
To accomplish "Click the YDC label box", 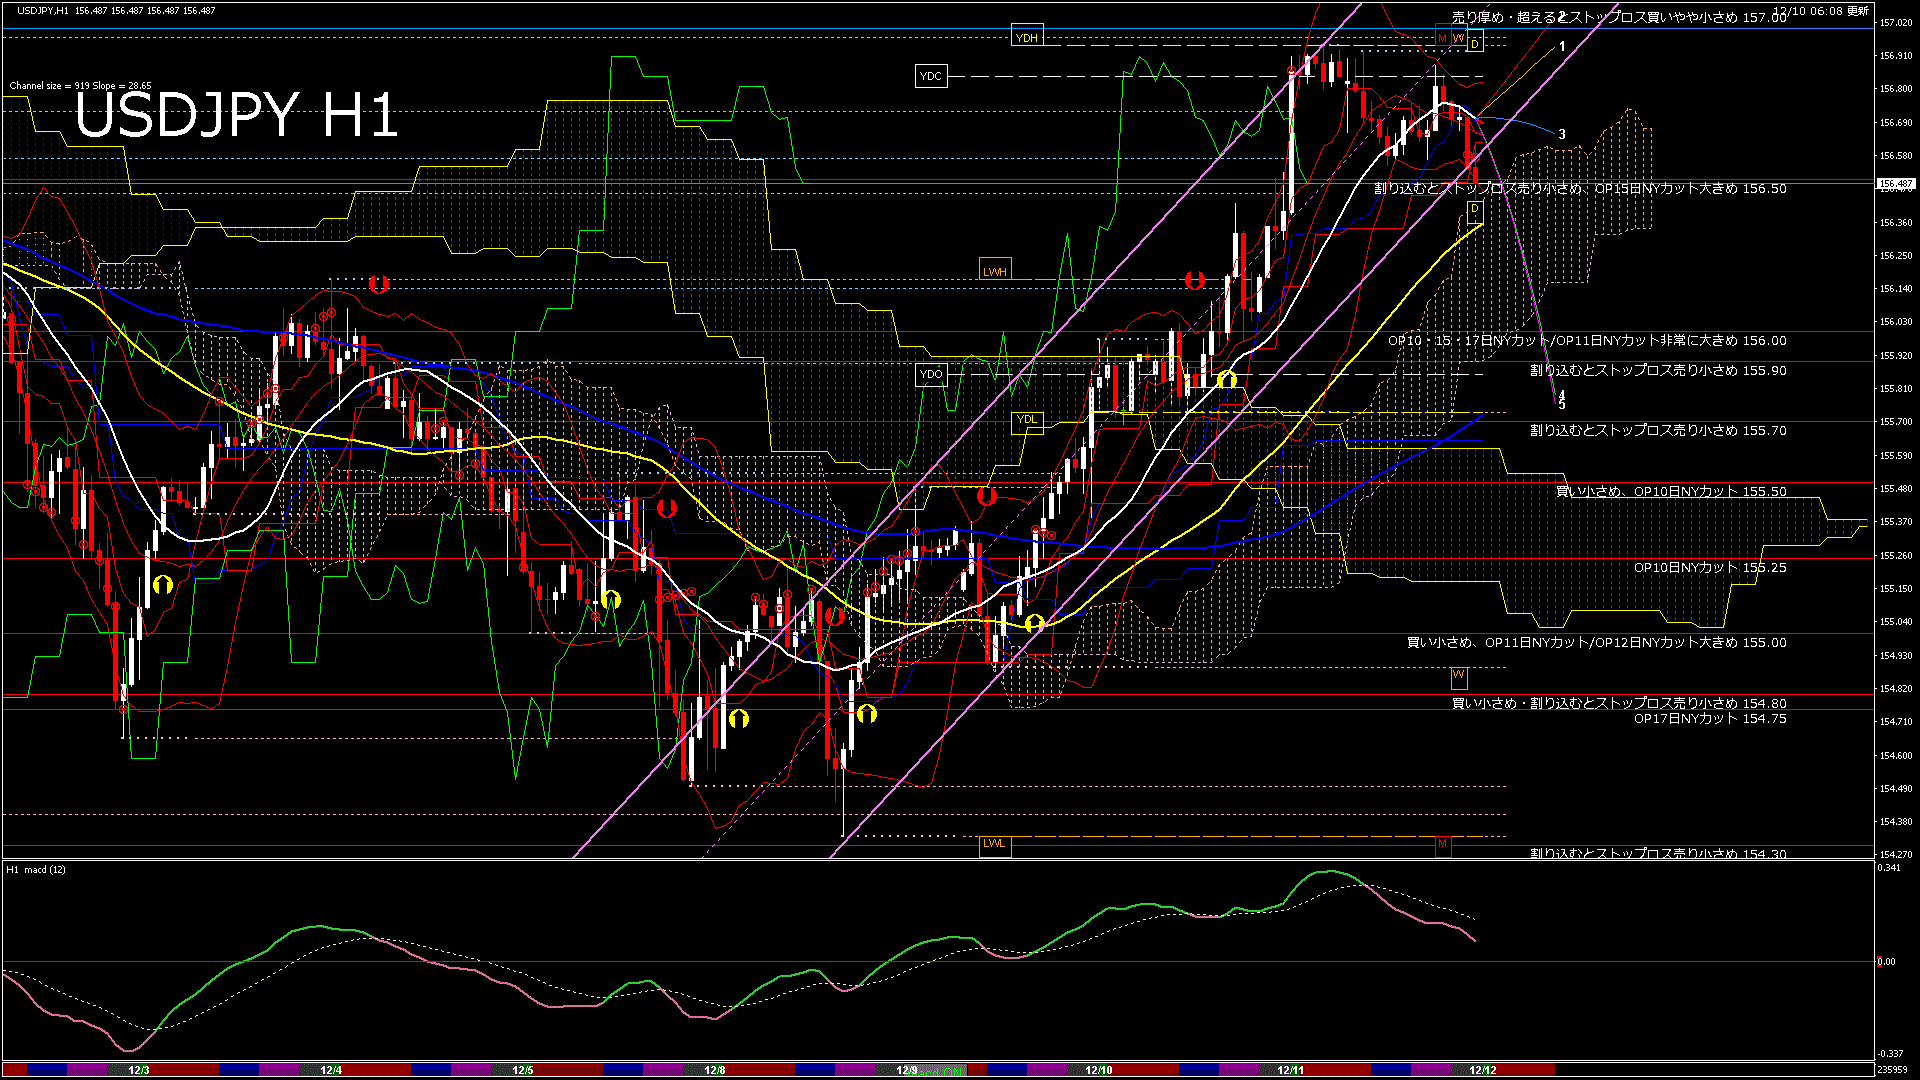I will [x=932, y=75].
